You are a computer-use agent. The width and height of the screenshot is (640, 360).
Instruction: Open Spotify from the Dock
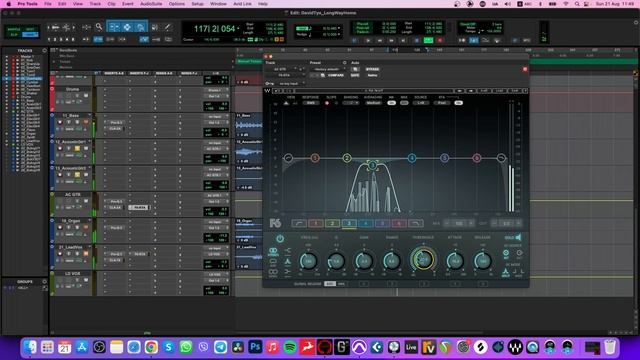point(290,347)
